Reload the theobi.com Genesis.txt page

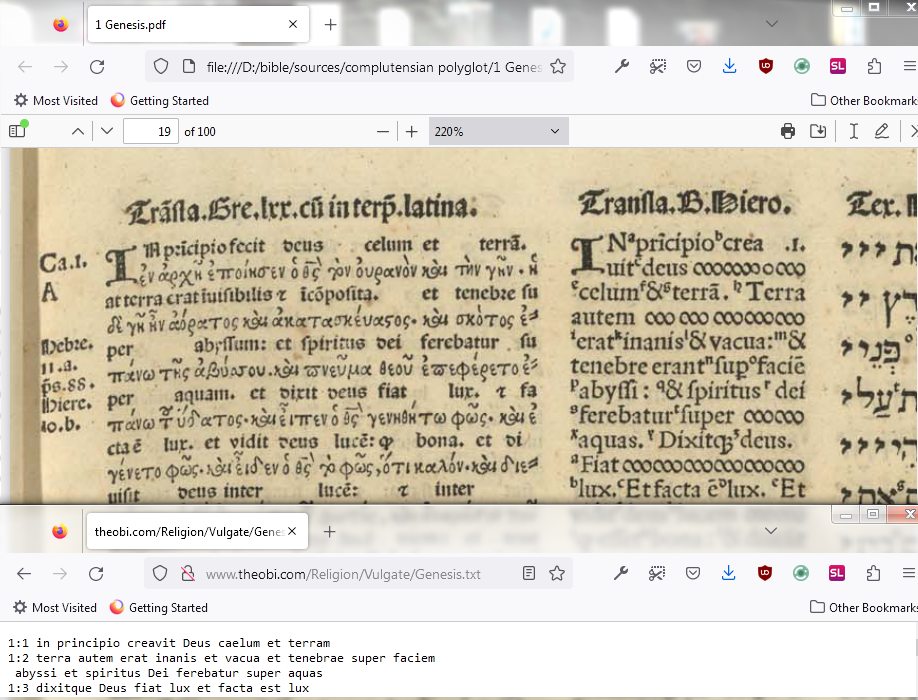click(97, 574)
